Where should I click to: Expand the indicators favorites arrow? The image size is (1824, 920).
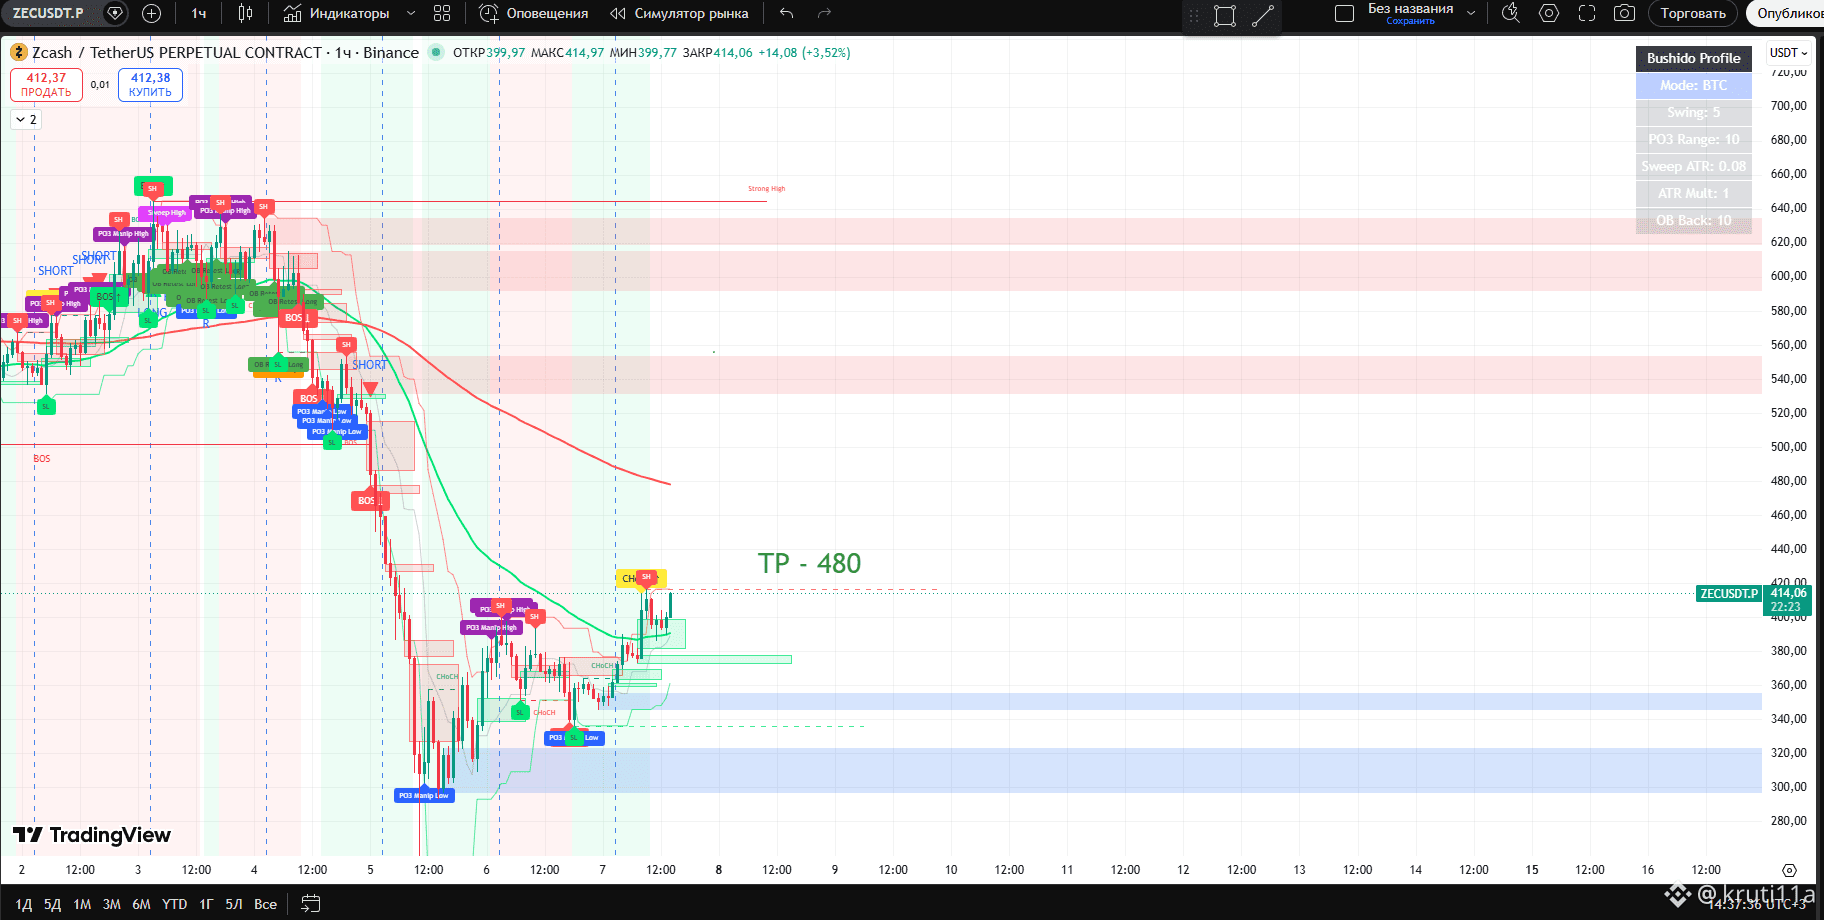pyautogui.click(x=411, y=13)
